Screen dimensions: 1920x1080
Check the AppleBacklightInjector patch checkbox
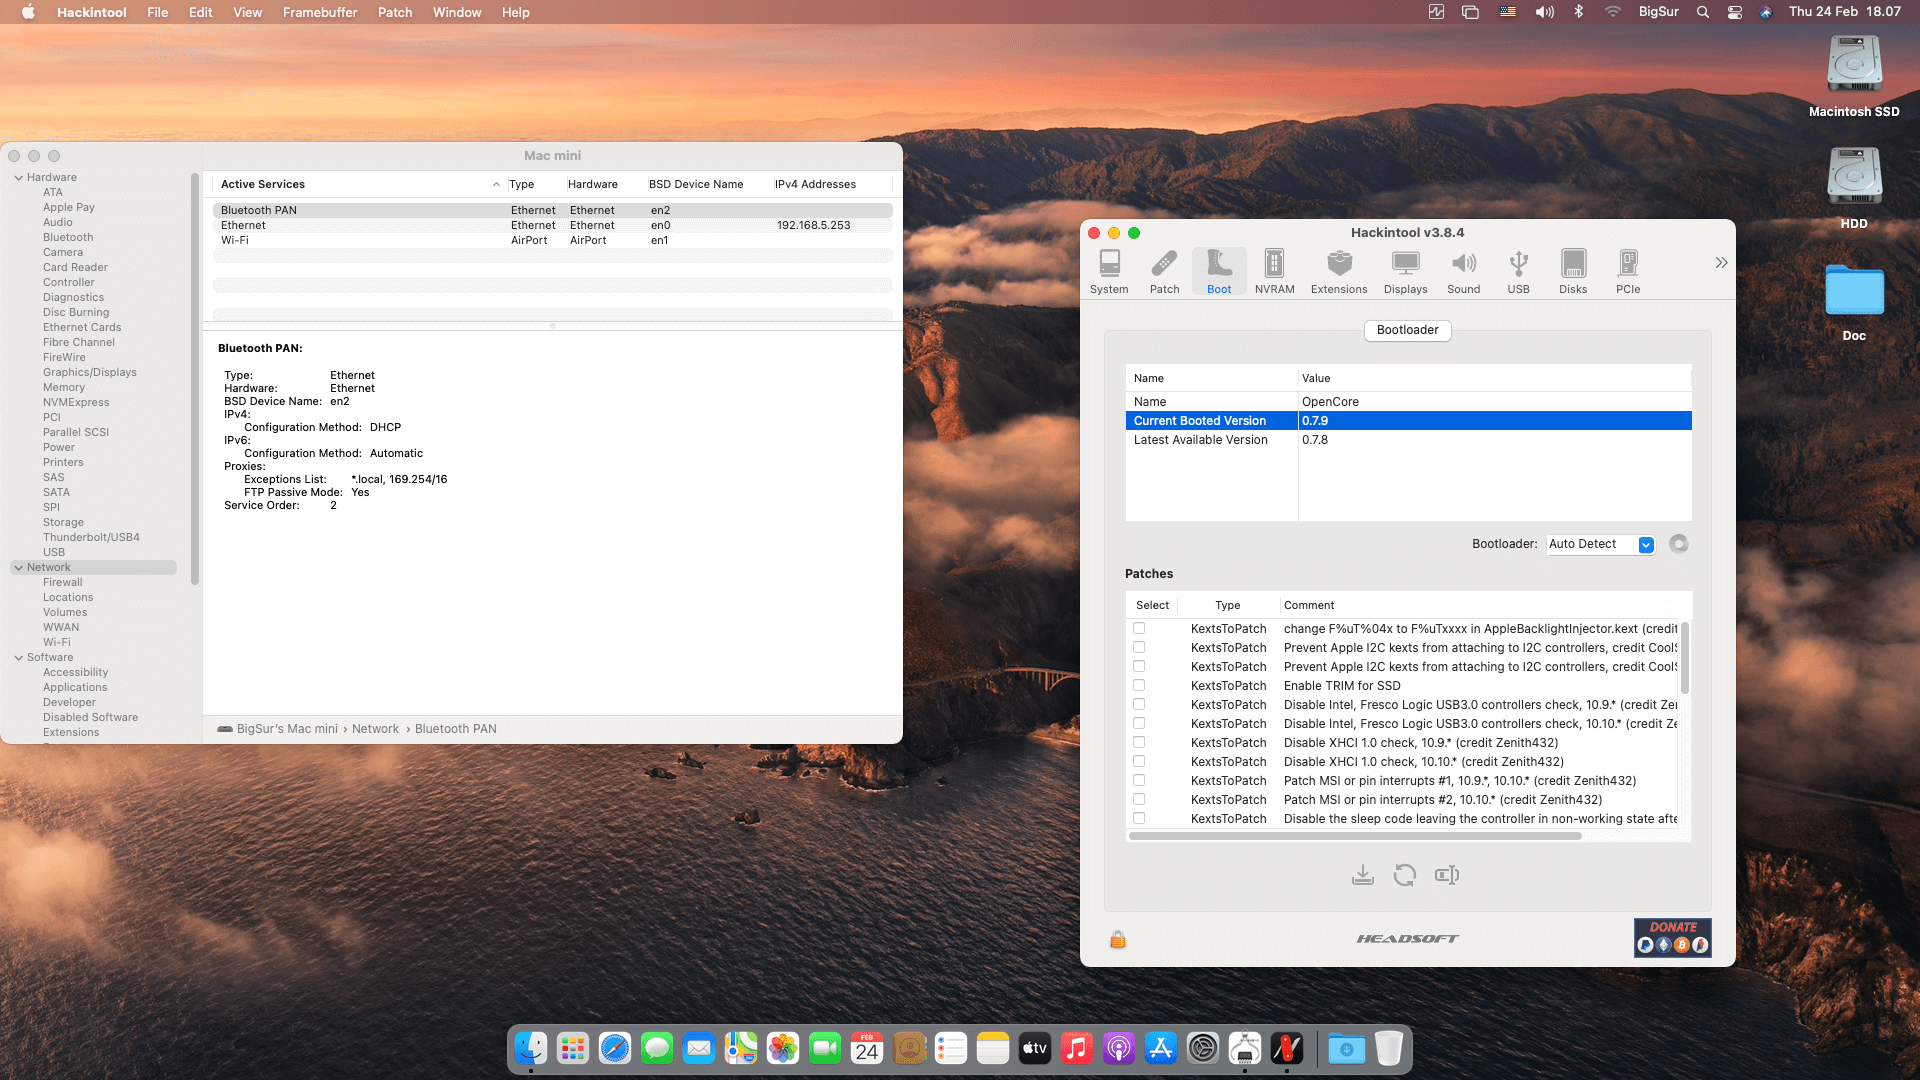1139,629
